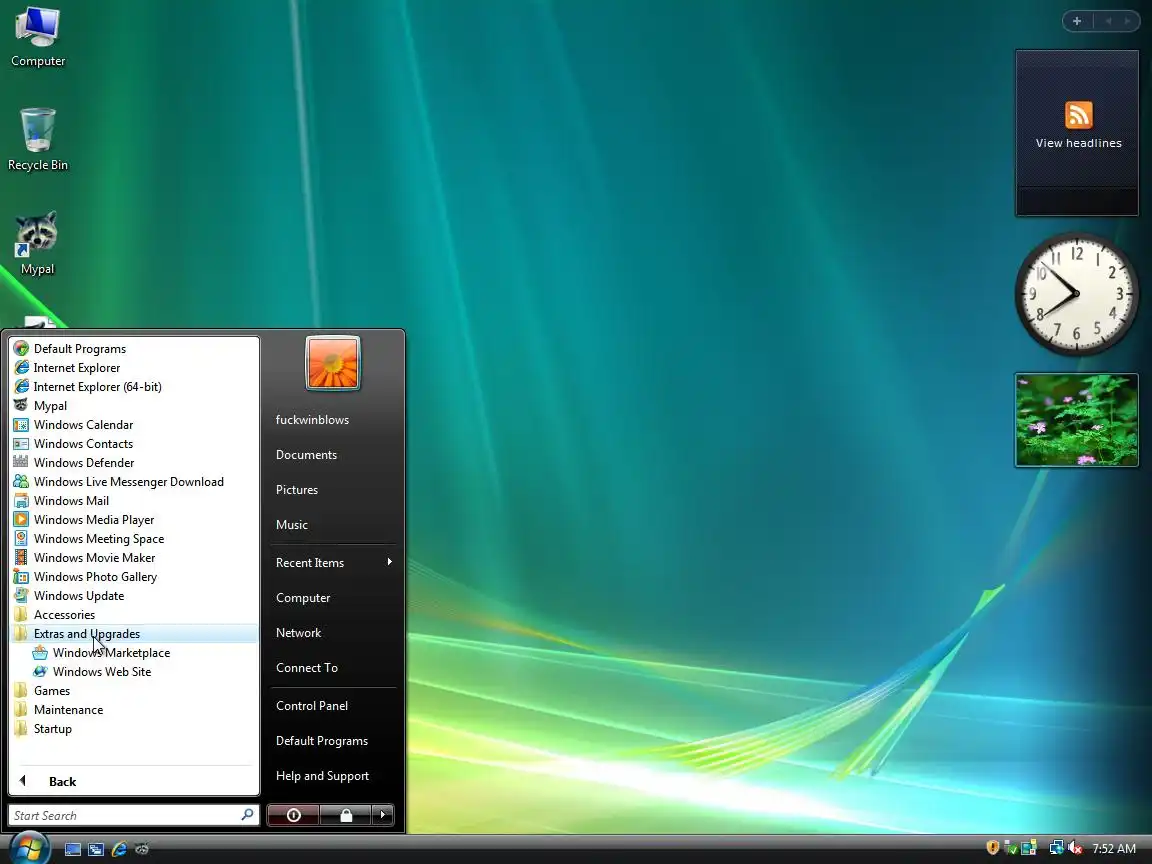Click the muted volume speaker icon

tap(1075, 848)
